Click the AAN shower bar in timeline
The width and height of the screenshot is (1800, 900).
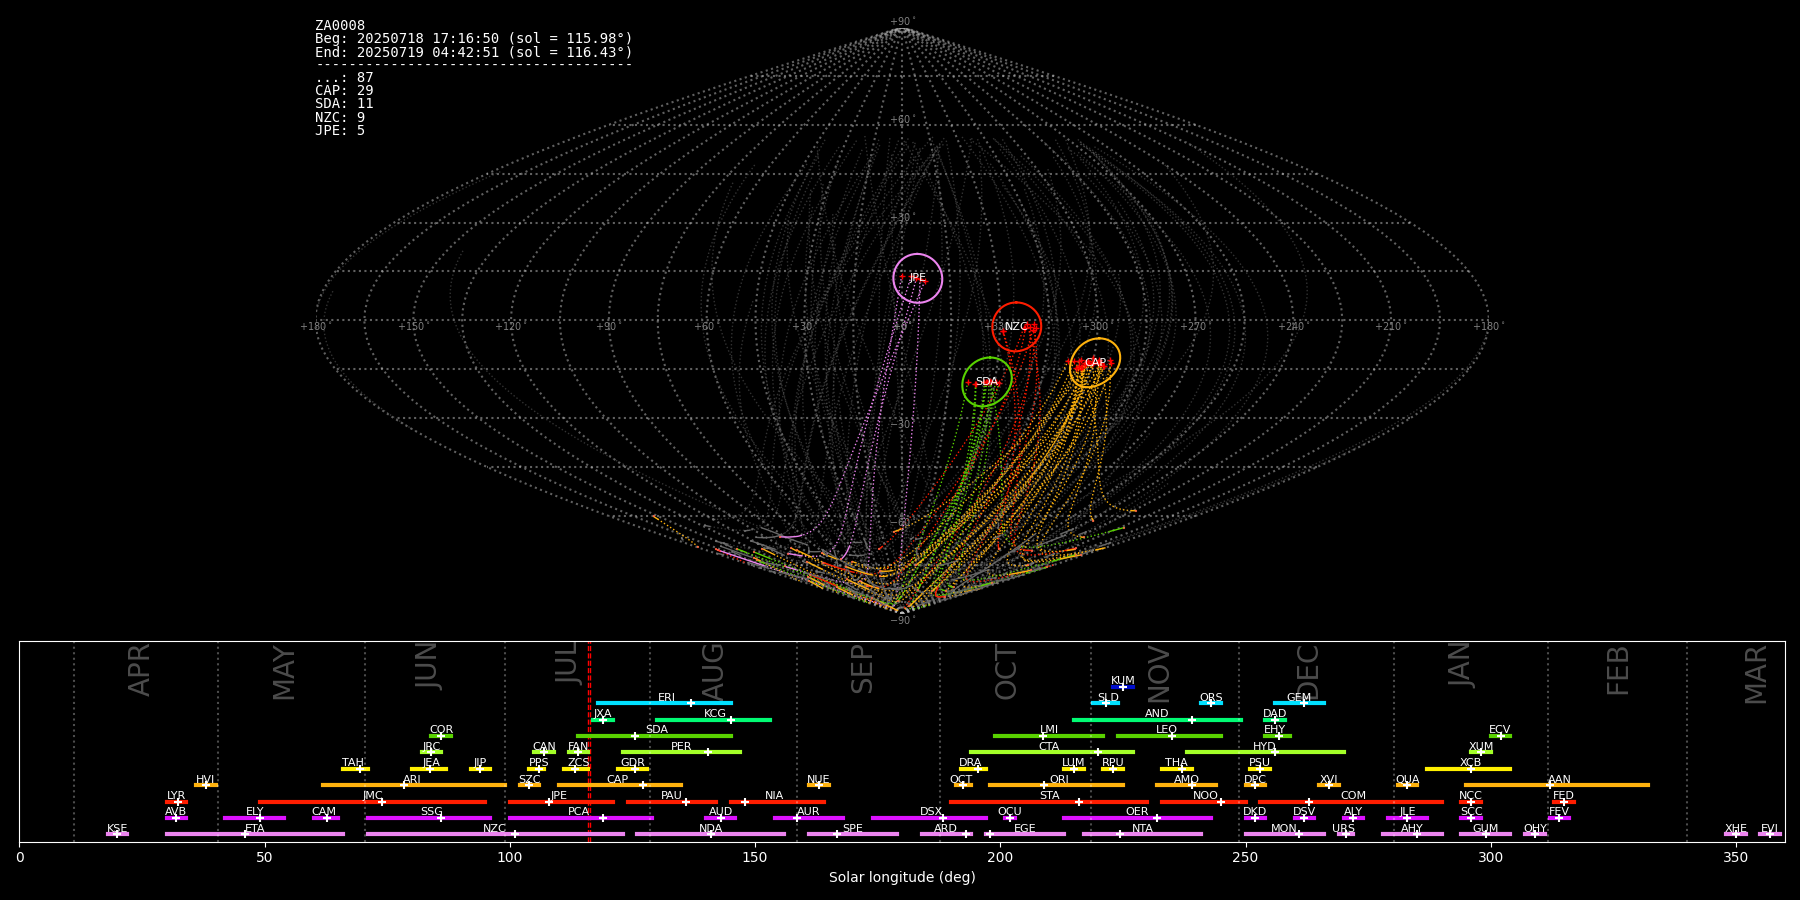1557,785
